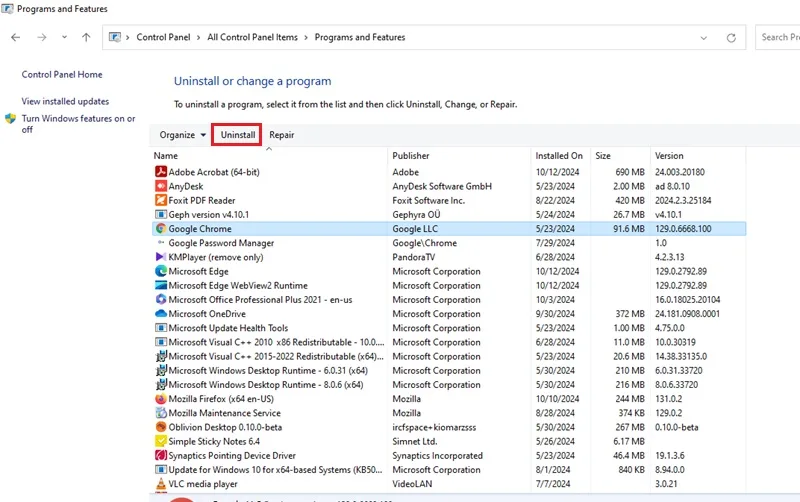Select the Simnet Ltd. publisher cell
This screenshot has height=502, width=800.
[415, 441]
